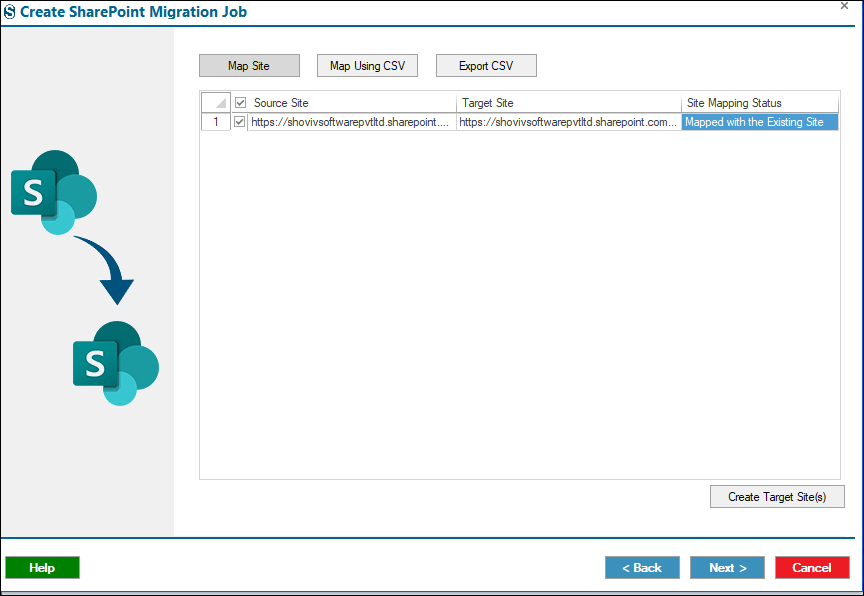Close the Create SharePoint Migration Job window
This screenshot has width=864, height=596.
844,6
